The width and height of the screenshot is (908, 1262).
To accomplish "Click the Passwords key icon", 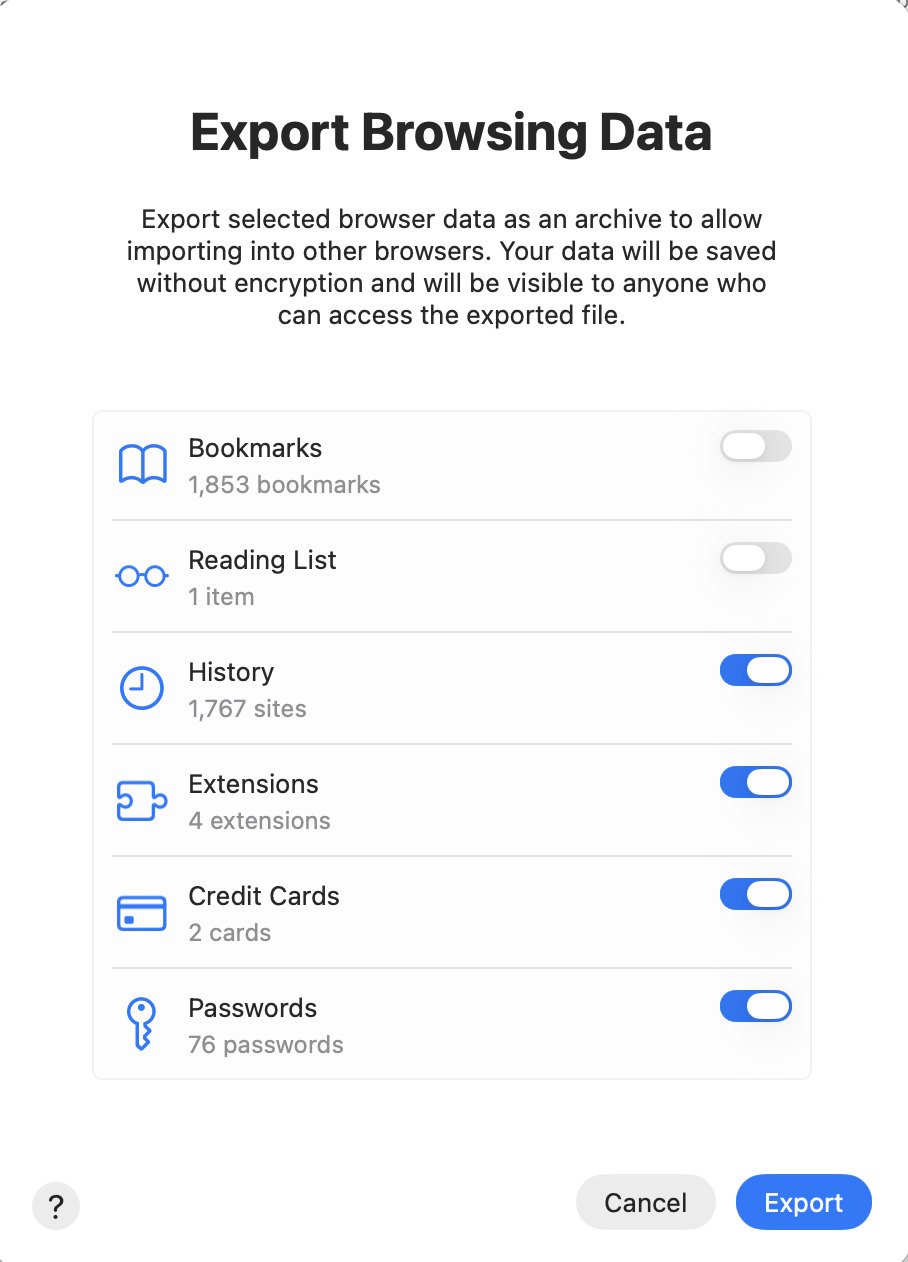I will pyautogui.click(x=142, y=1025).
